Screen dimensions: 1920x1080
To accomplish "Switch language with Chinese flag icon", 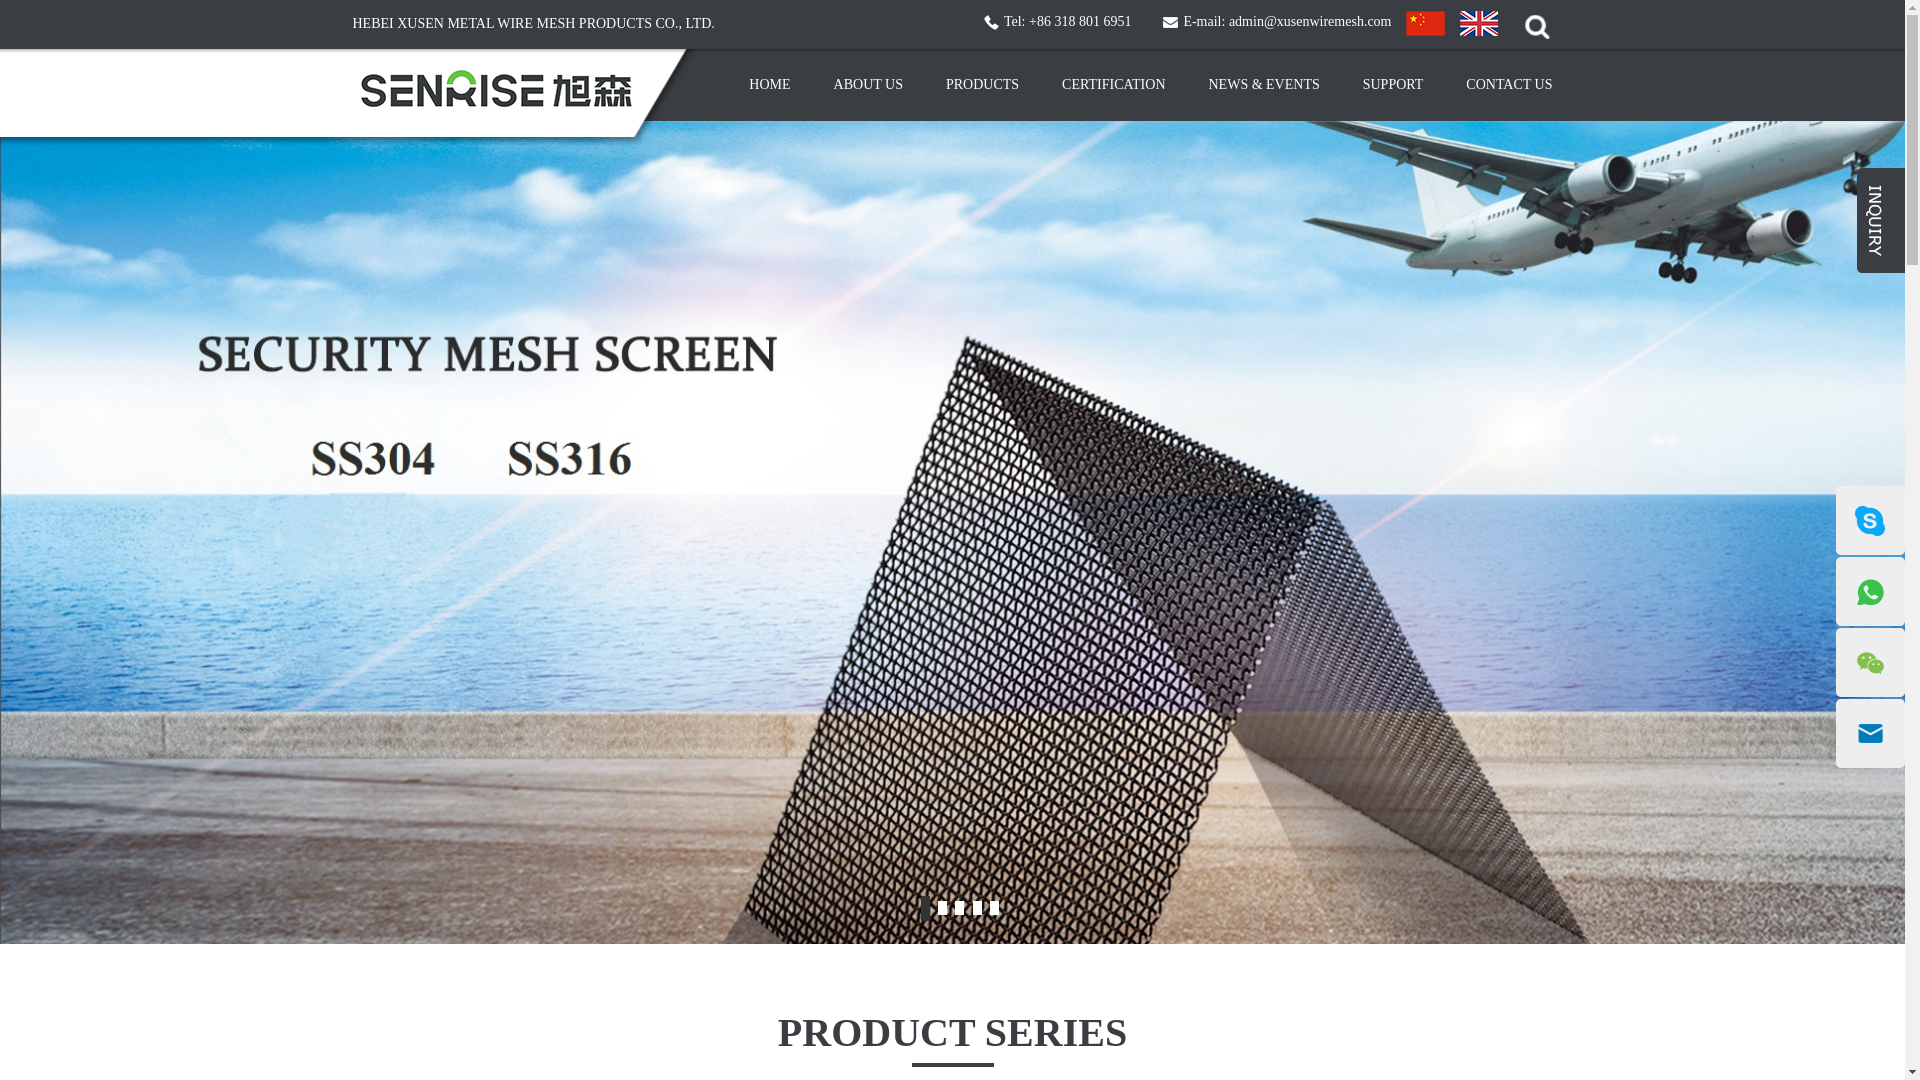I will click(x=1425, y=23).
